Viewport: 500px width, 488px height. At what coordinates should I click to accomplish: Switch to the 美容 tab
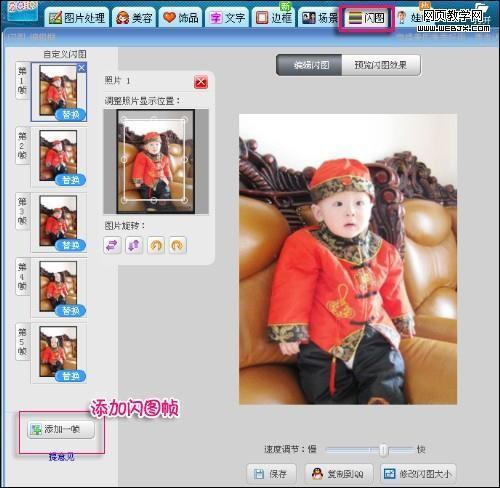click(x=134, y=18)
